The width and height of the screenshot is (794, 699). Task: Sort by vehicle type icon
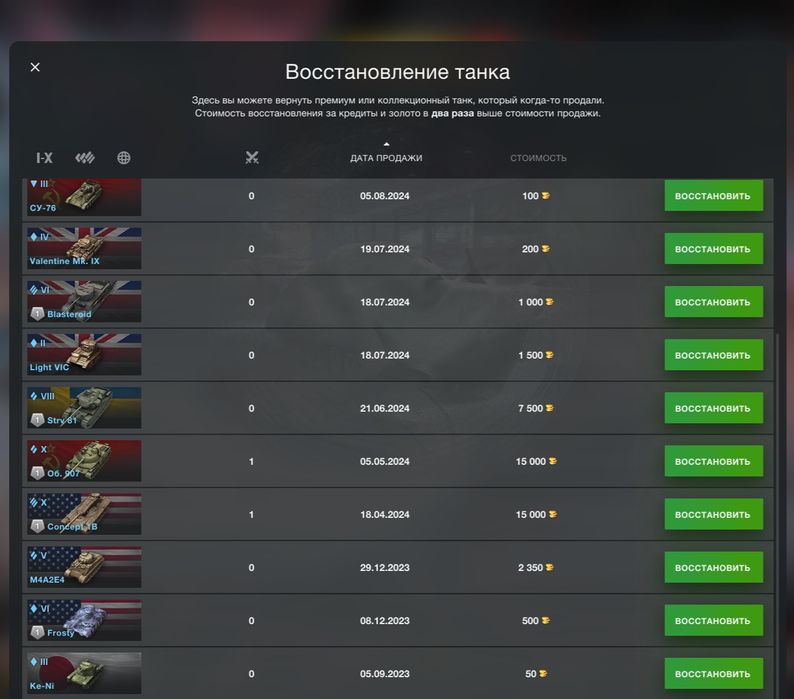(85, 158)
